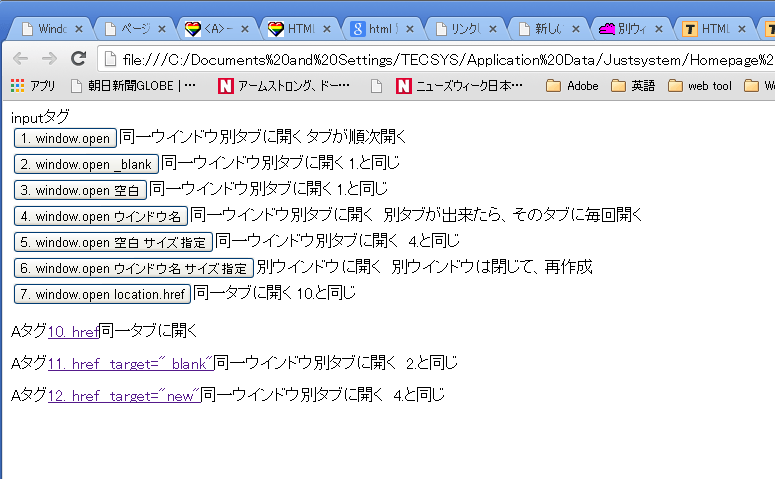This screenshot has width=775, height=479.
Task: Close the Google html tab
Action: (410, 29)
